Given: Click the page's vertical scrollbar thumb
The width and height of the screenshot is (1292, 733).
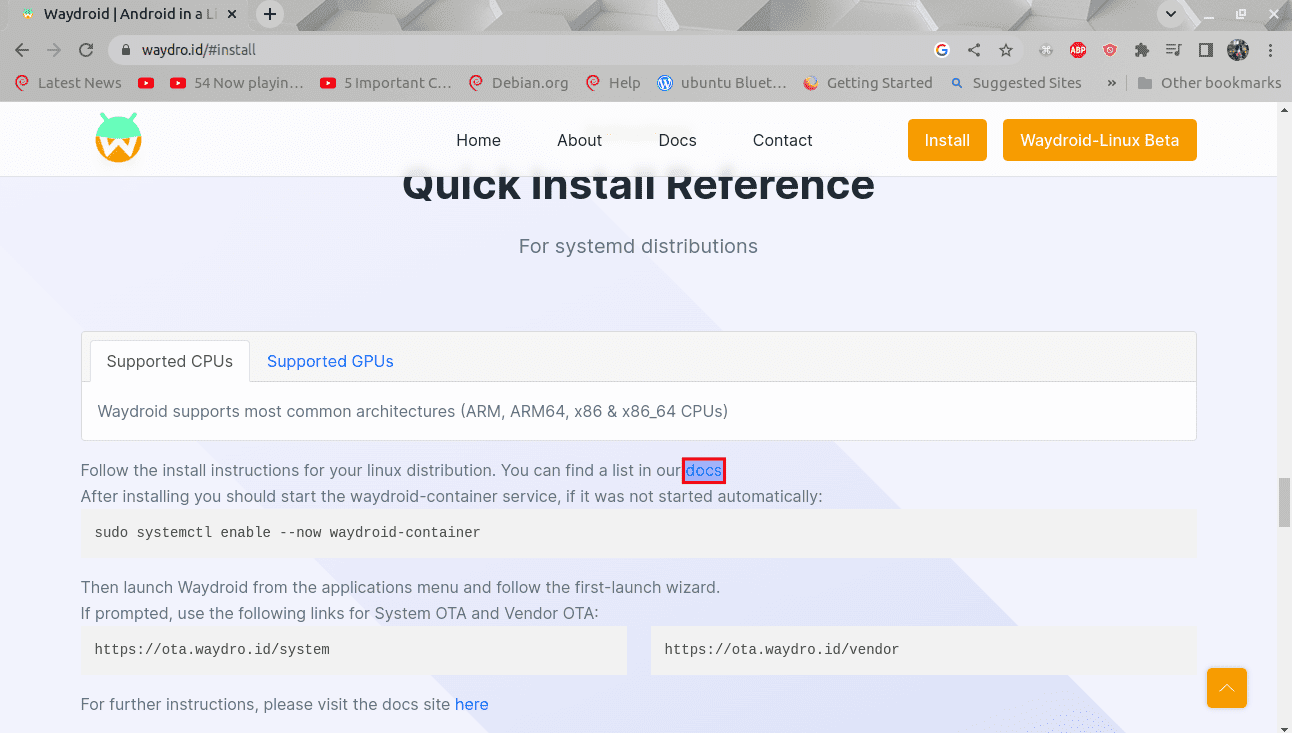Looking at the screenshot, I should [x=1284, y=502].
